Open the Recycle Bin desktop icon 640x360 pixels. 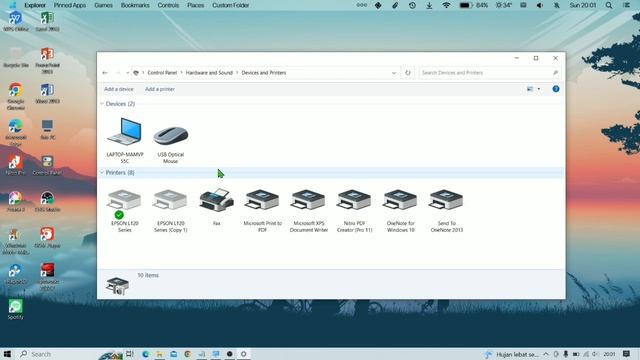pyautogui.click(x=16, y=57)
